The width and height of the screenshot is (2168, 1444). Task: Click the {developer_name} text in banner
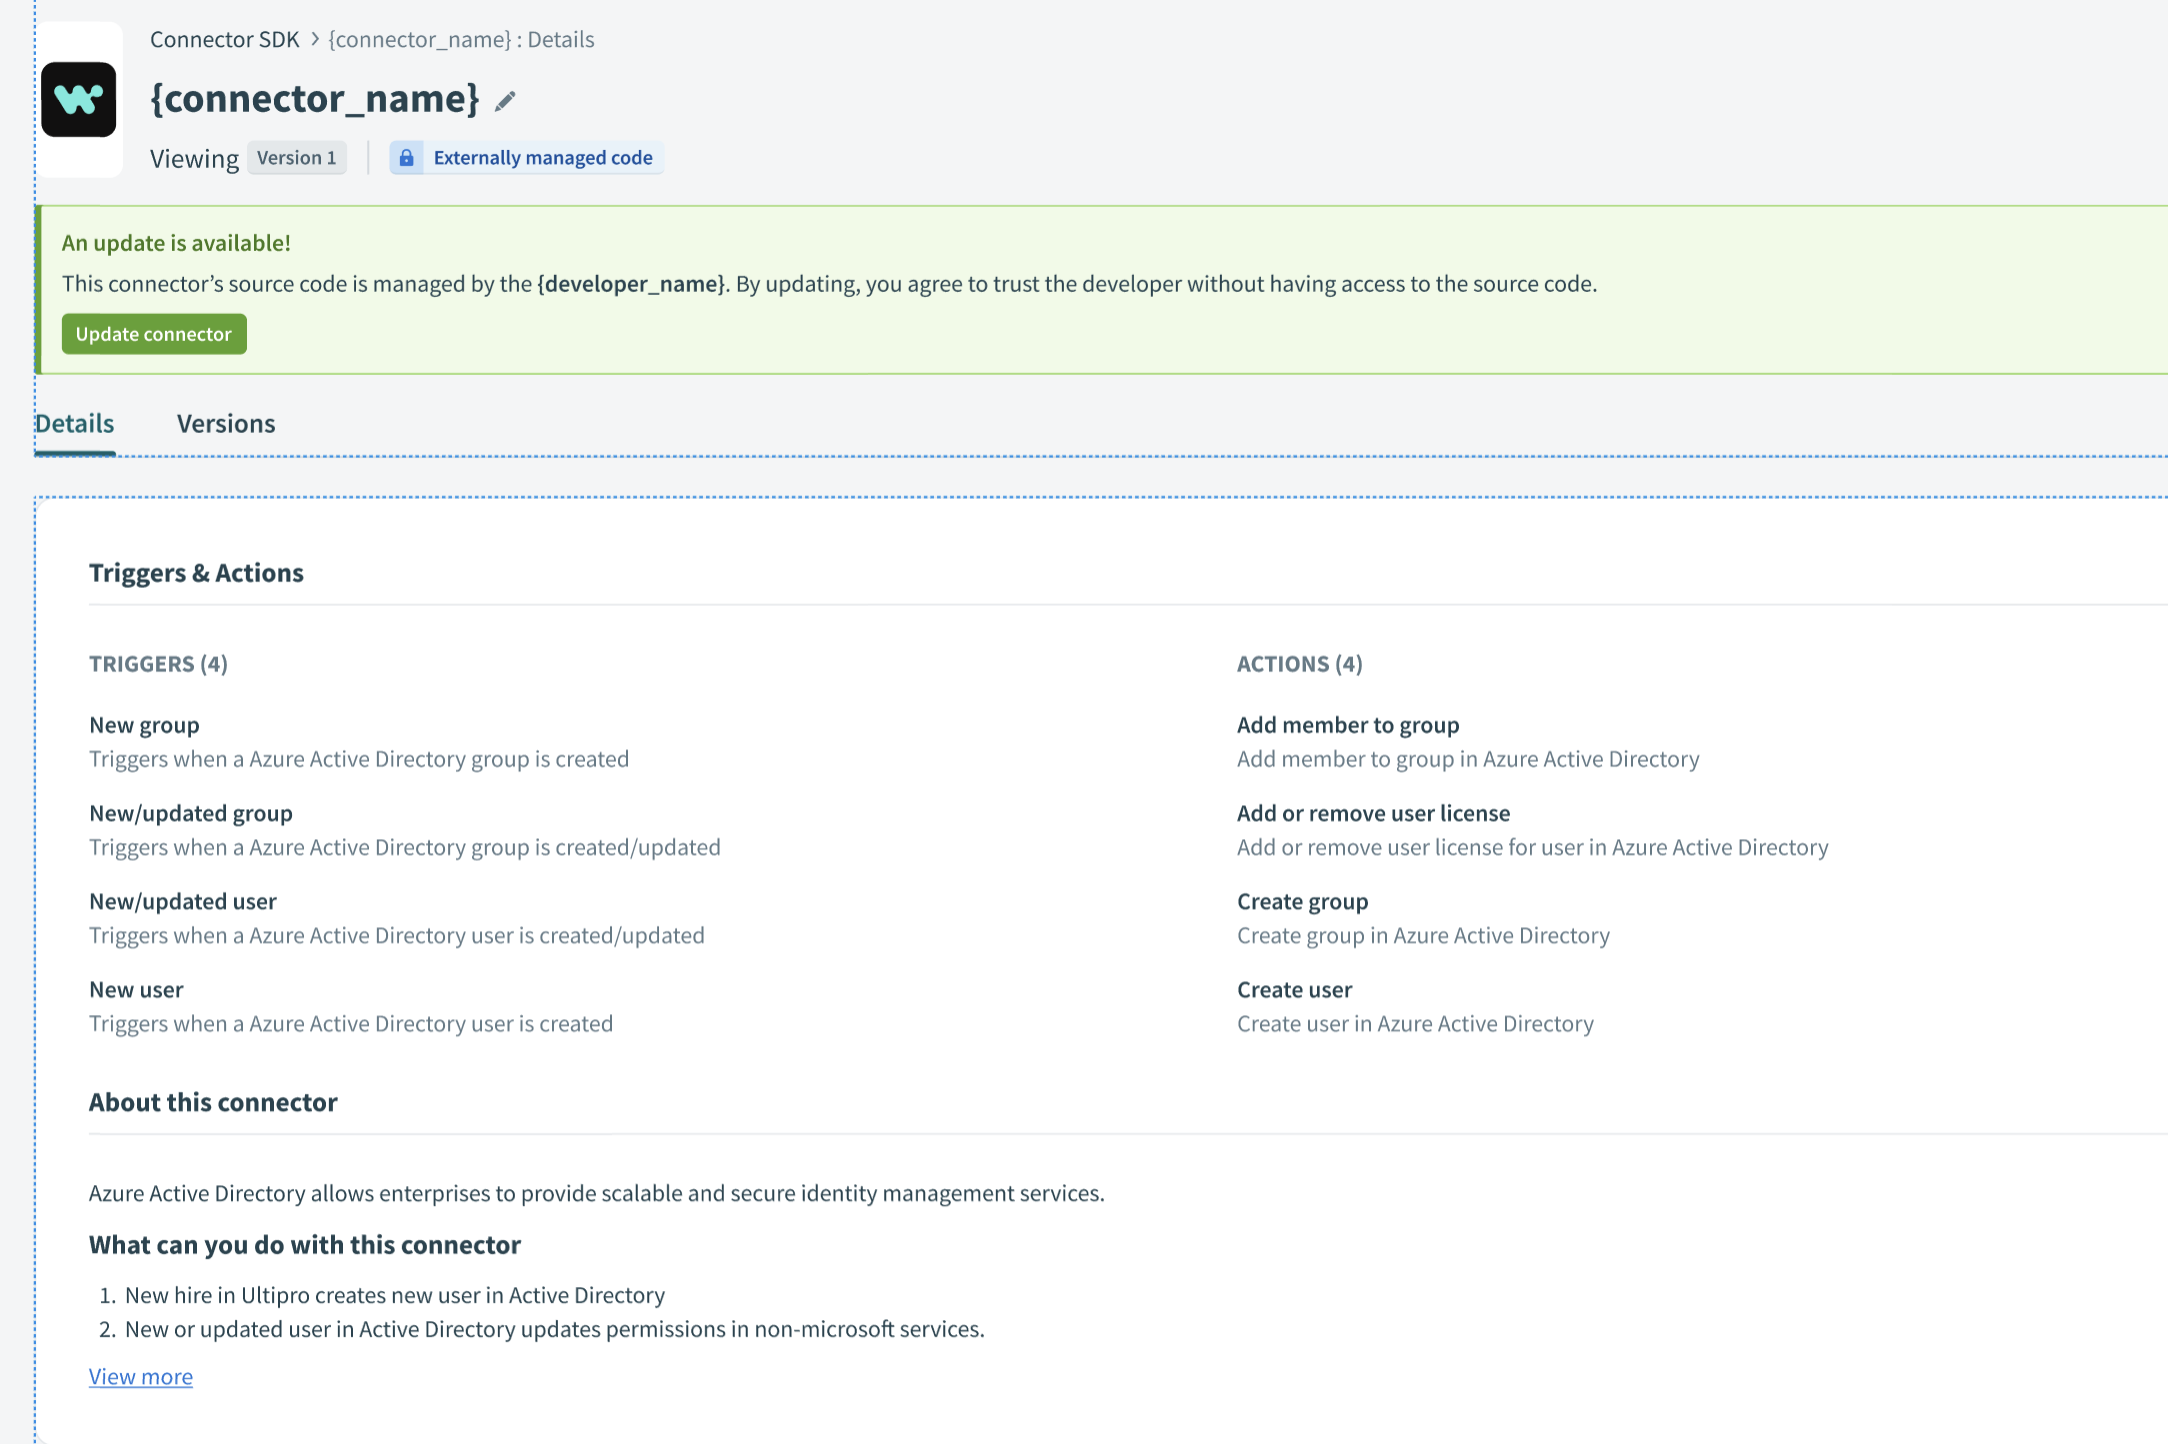[x=631, y=284]
